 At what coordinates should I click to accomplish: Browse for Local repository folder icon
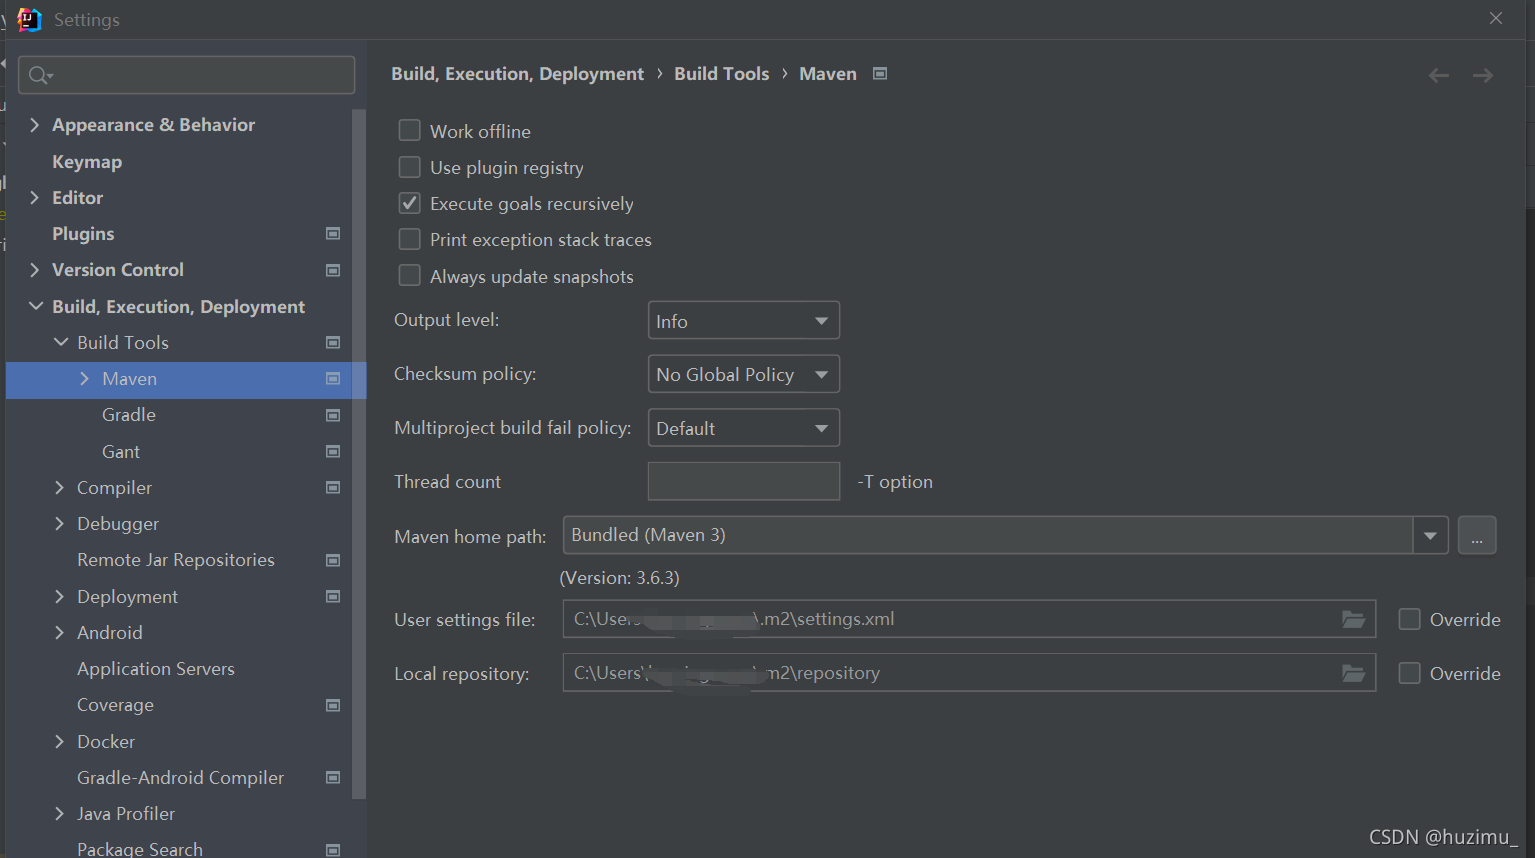[x=1353, y=673]
